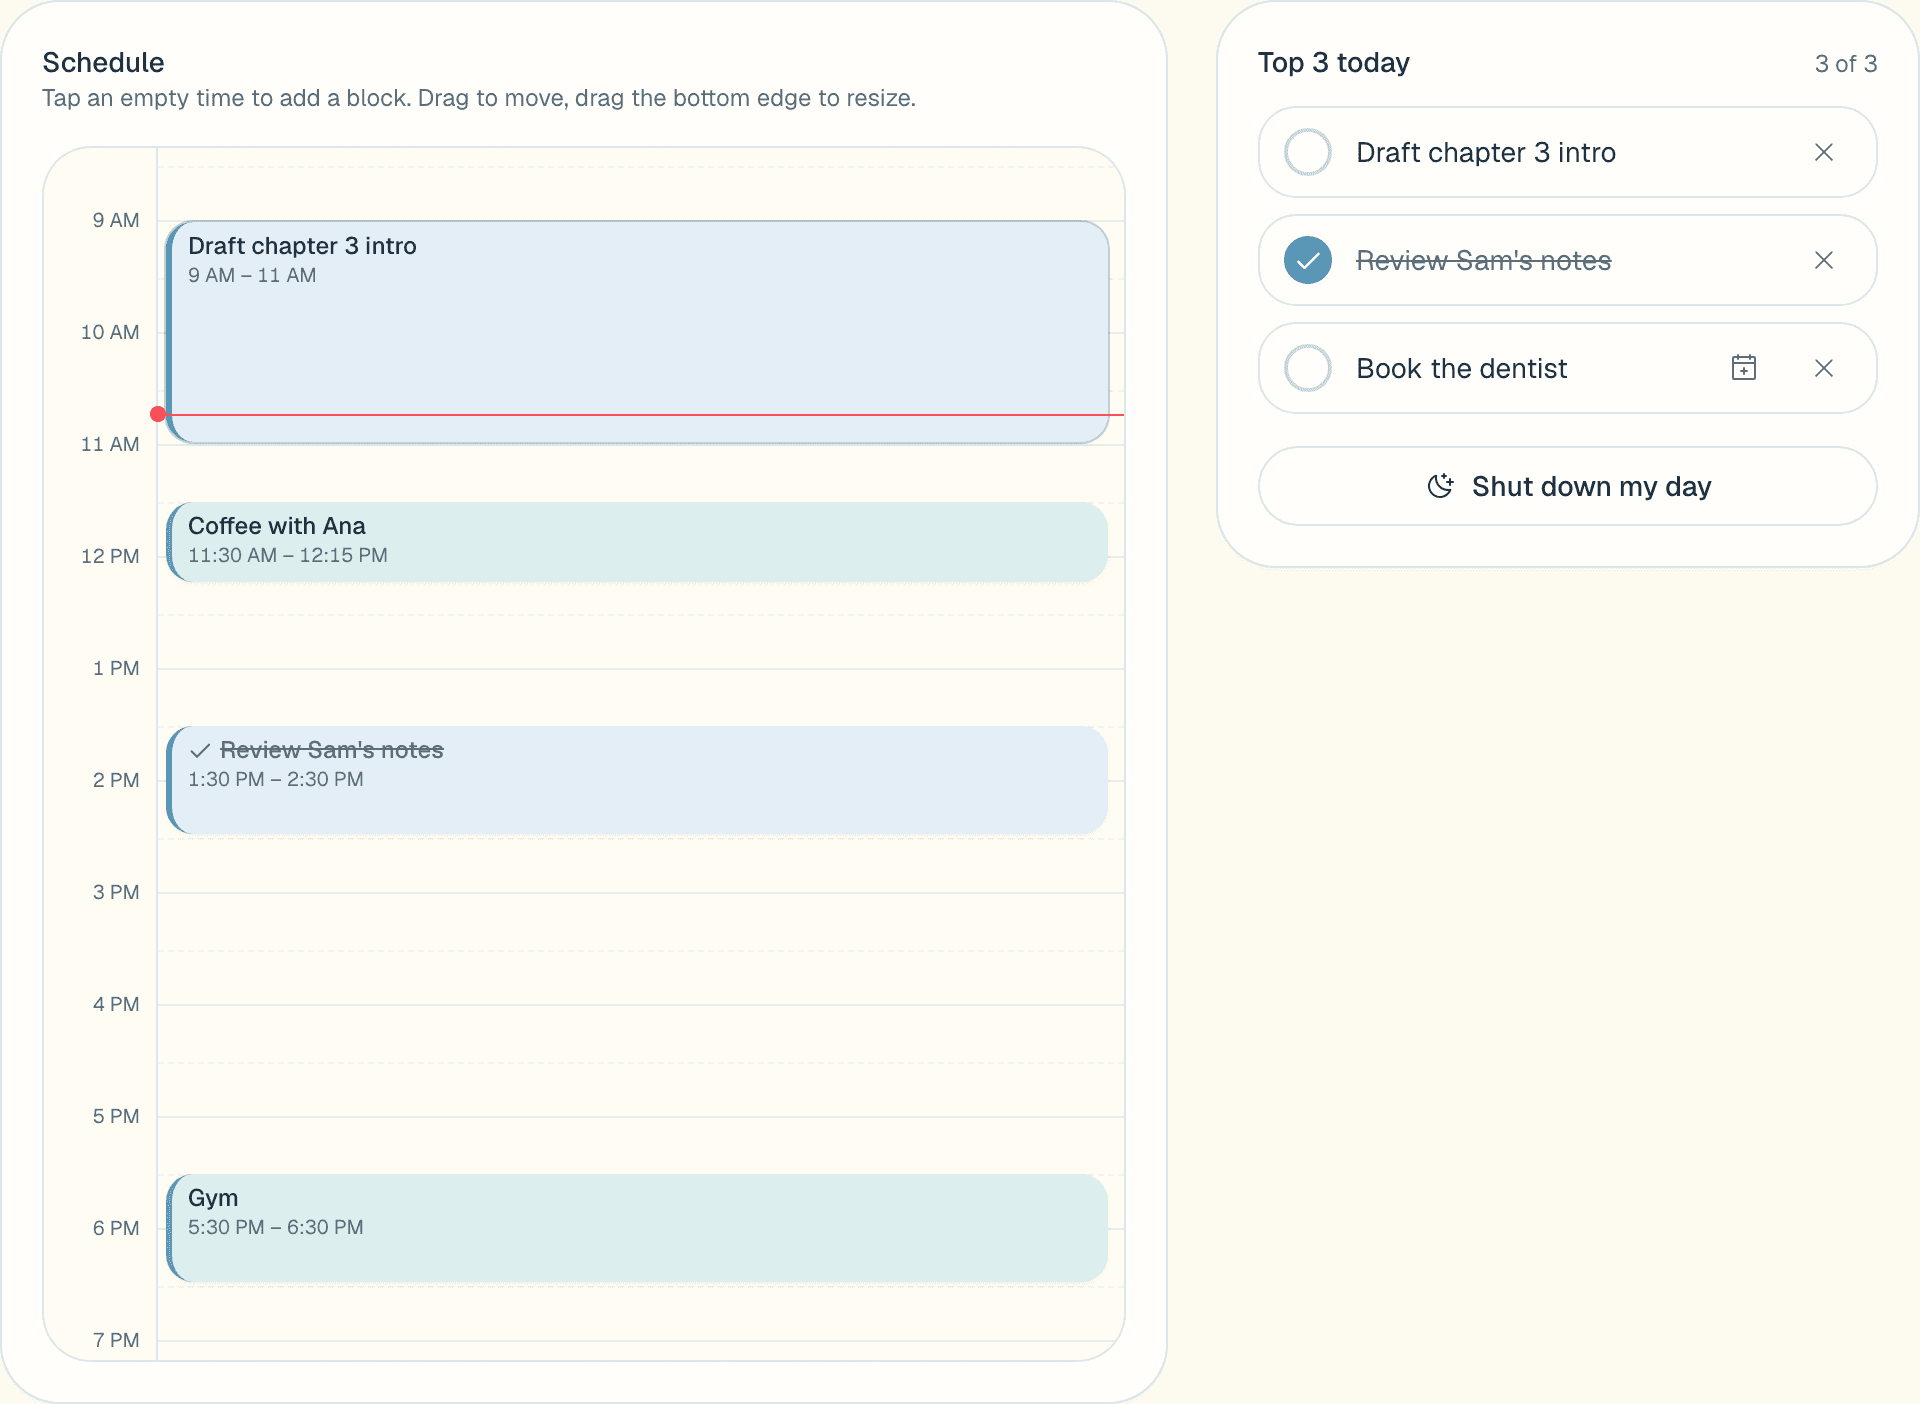Click the 5:30 PM – 6:30 PM time text
This screenshot has height=1404, width=1920.
[276, 1227]
